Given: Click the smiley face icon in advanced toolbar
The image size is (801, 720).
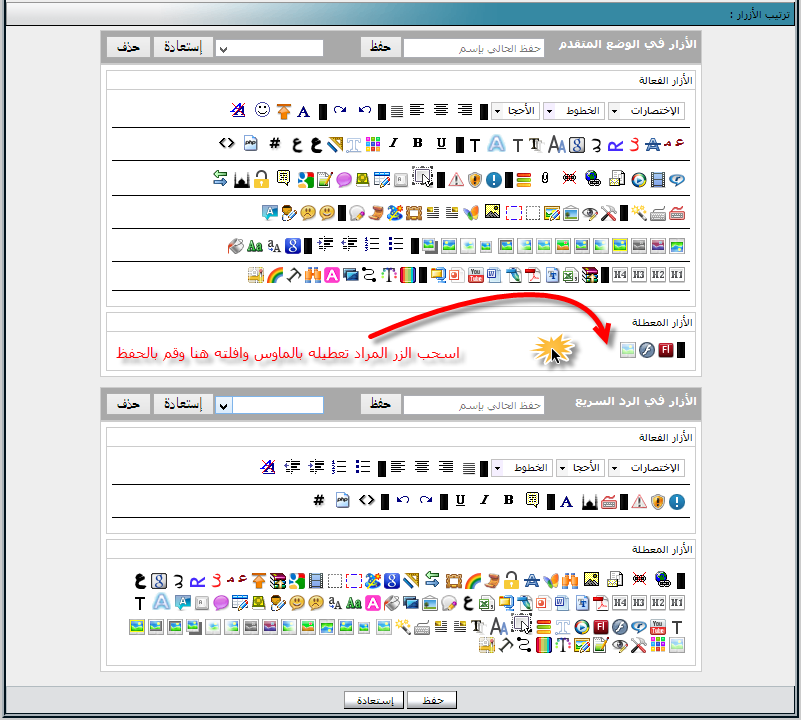Looking at the screenshot, I should 263,110.
